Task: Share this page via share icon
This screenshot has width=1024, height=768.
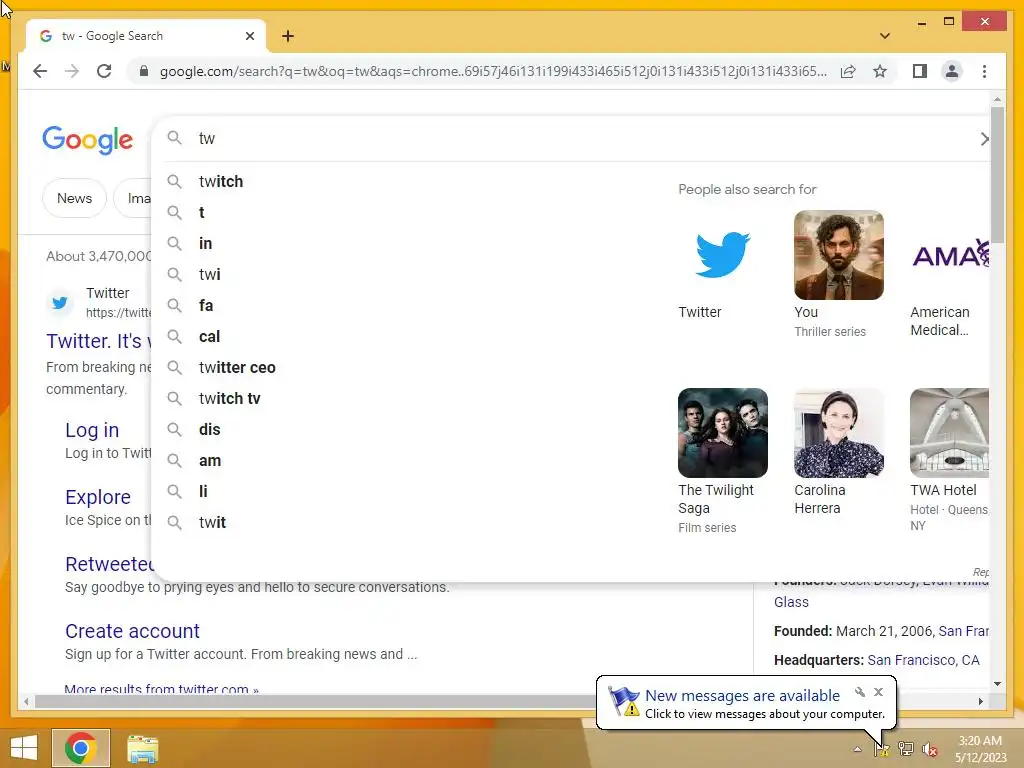Action: [x=848, y=71]
